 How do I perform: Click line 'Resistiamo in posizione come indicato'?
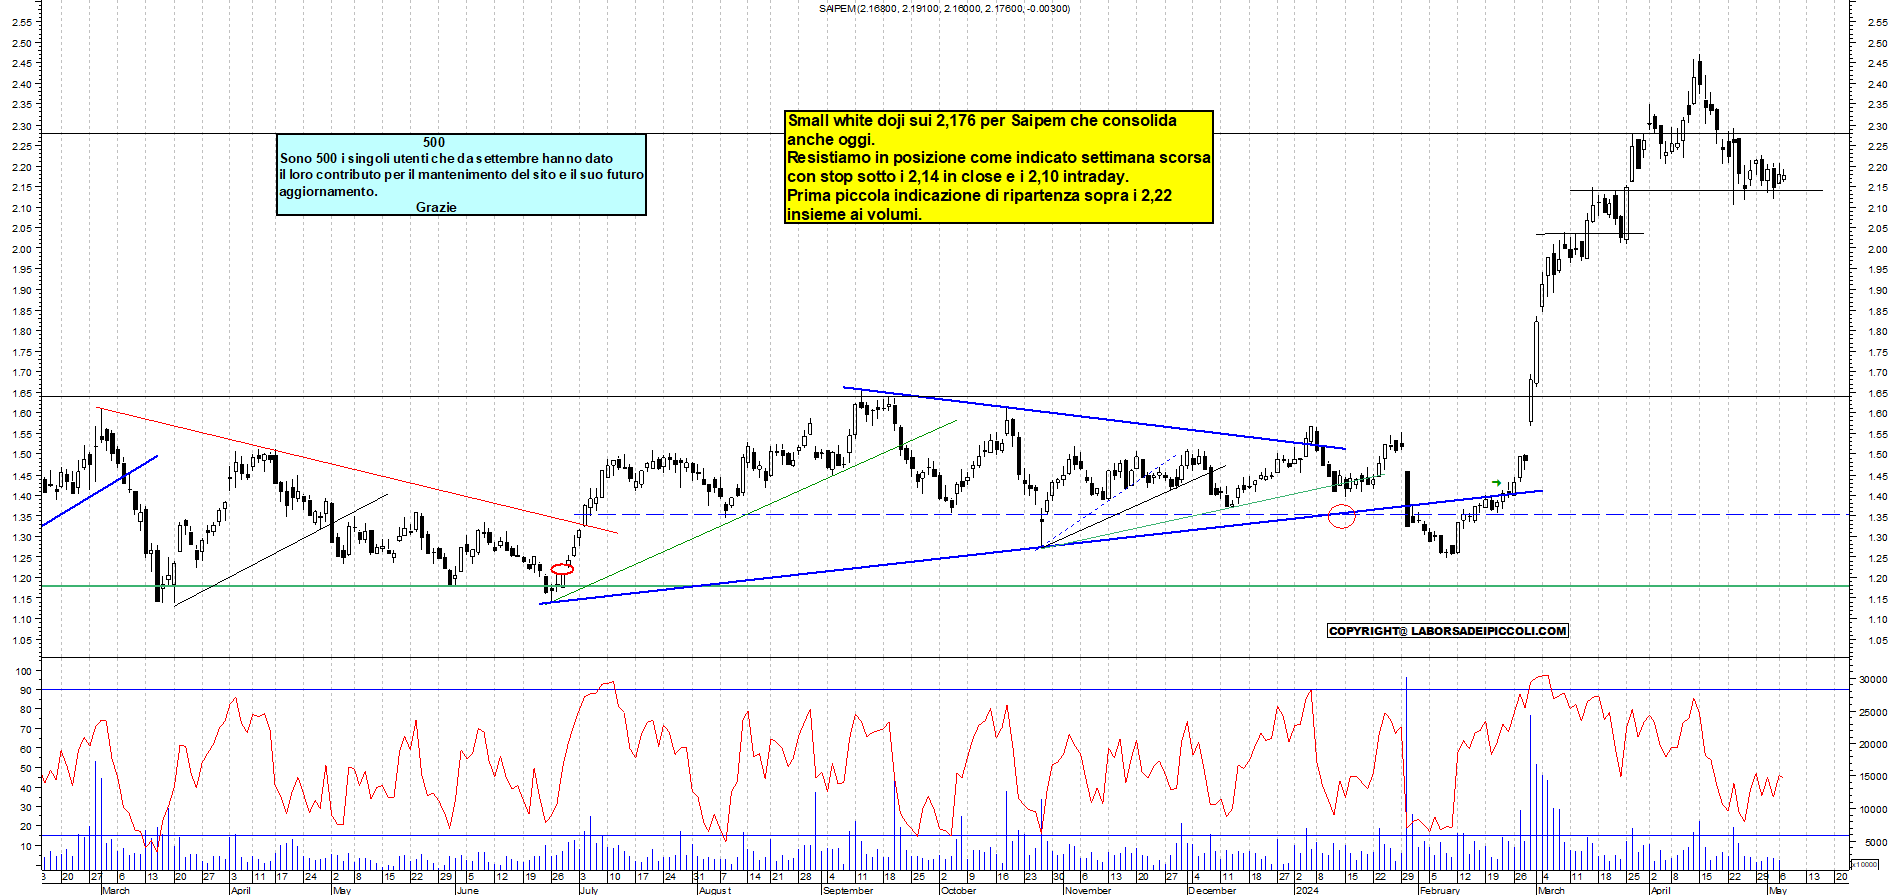coord(999,157)
